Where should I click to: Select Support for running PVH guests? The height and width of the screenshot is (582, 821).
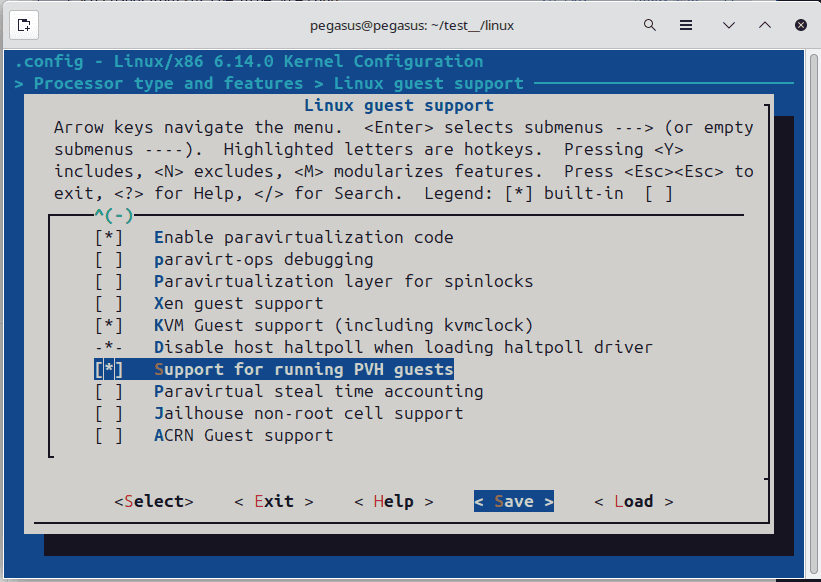pos(303,369)
